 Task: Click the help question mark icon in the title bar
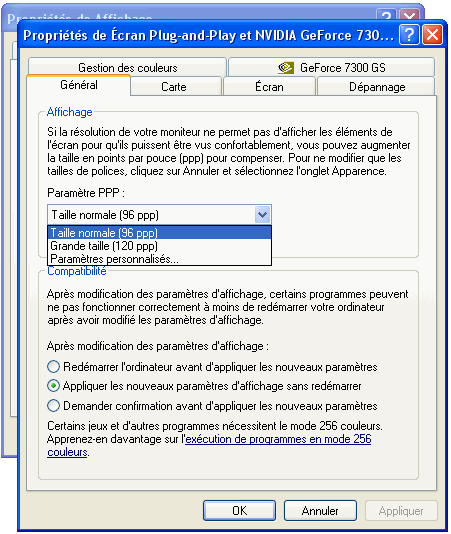click(x=409, y=35)
